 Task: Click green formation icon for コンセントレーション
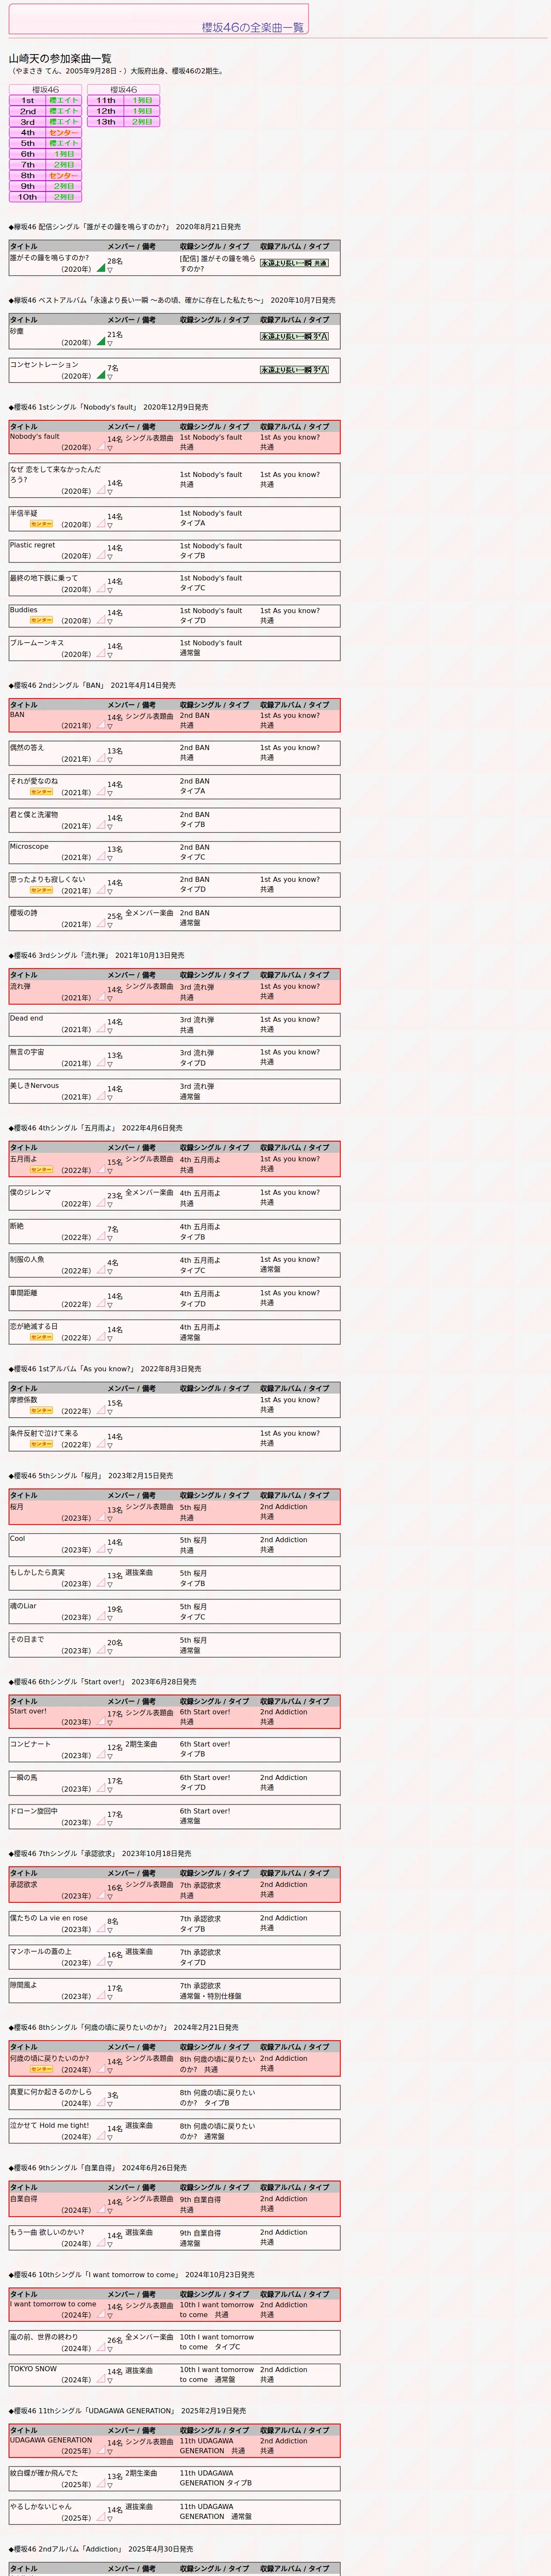(x=100, y=374)
